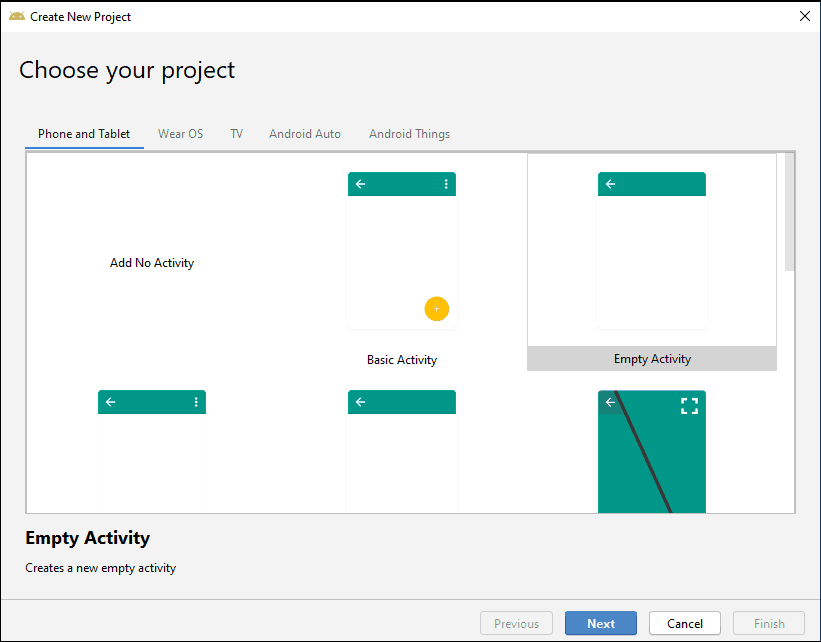
Task: Select the Basic Activity template thumbnail
Action: click(x=402, y=250)
